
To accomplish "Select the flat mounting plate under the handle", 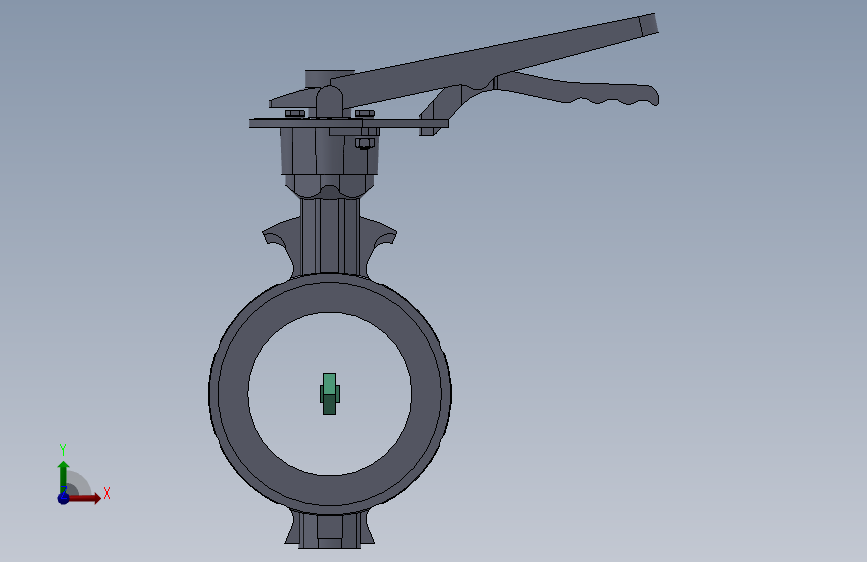I will pos(348,123).
